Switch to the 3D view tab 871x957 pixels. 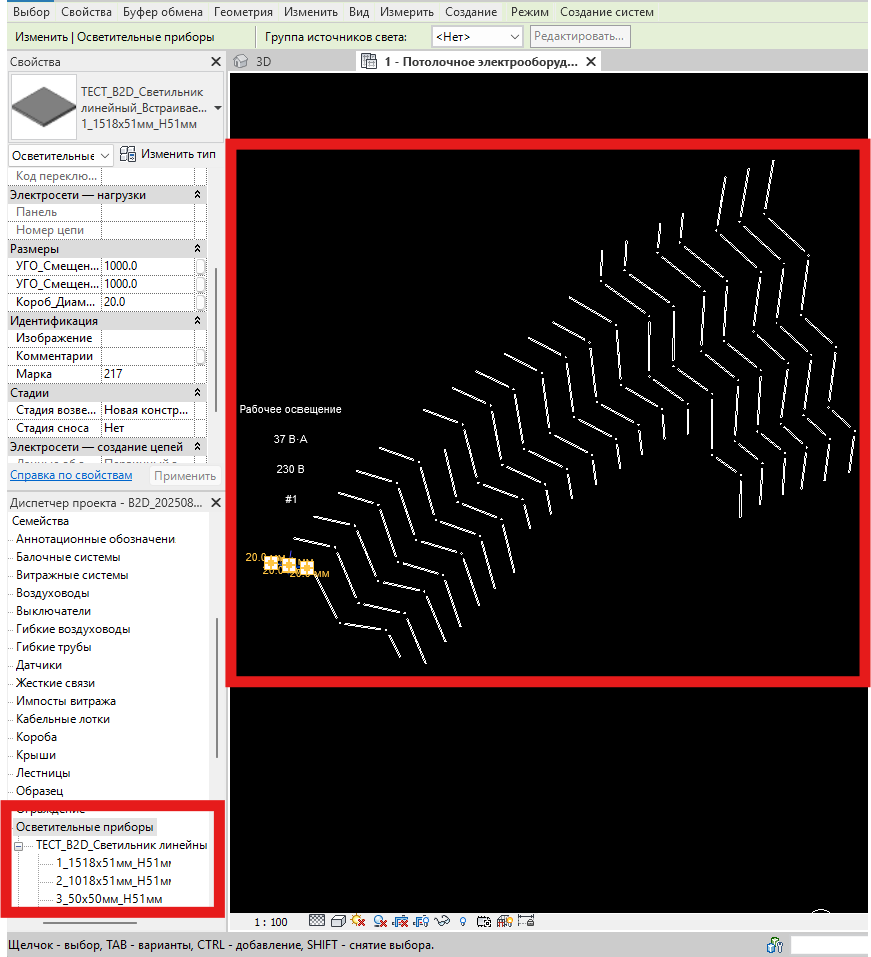263,61
